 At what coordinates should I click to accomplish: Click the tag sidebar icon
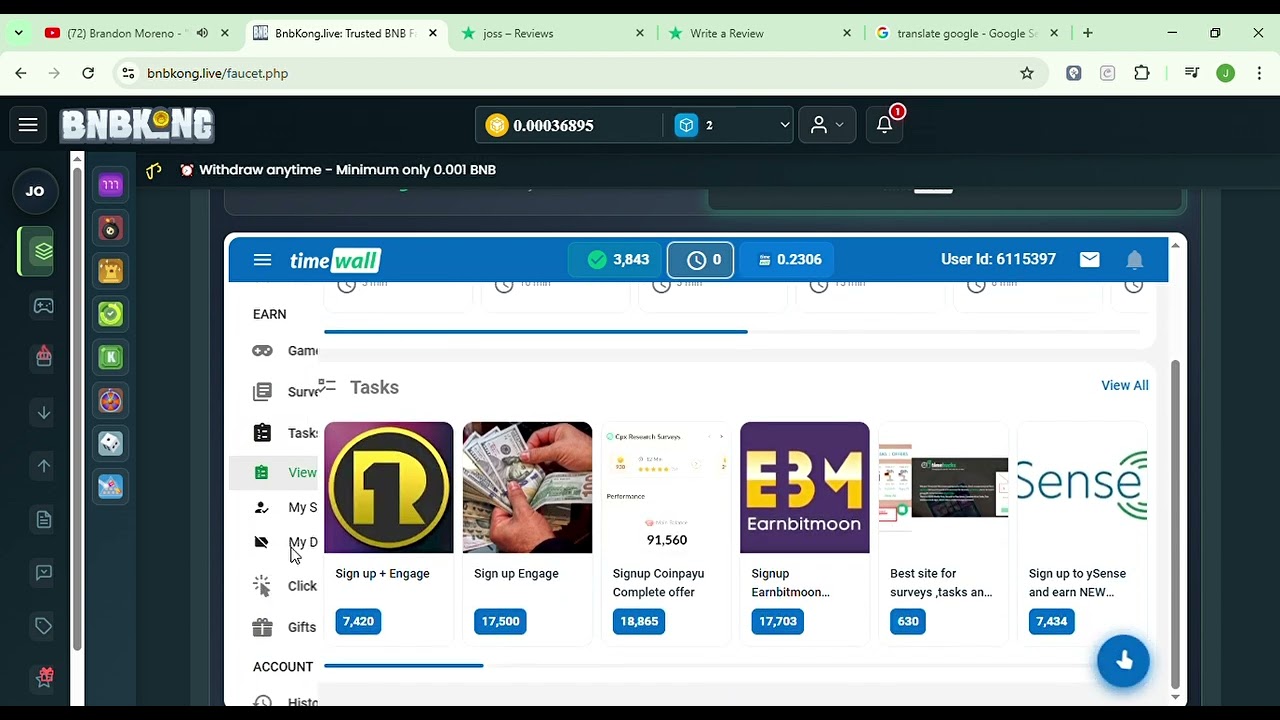[43, 626]
